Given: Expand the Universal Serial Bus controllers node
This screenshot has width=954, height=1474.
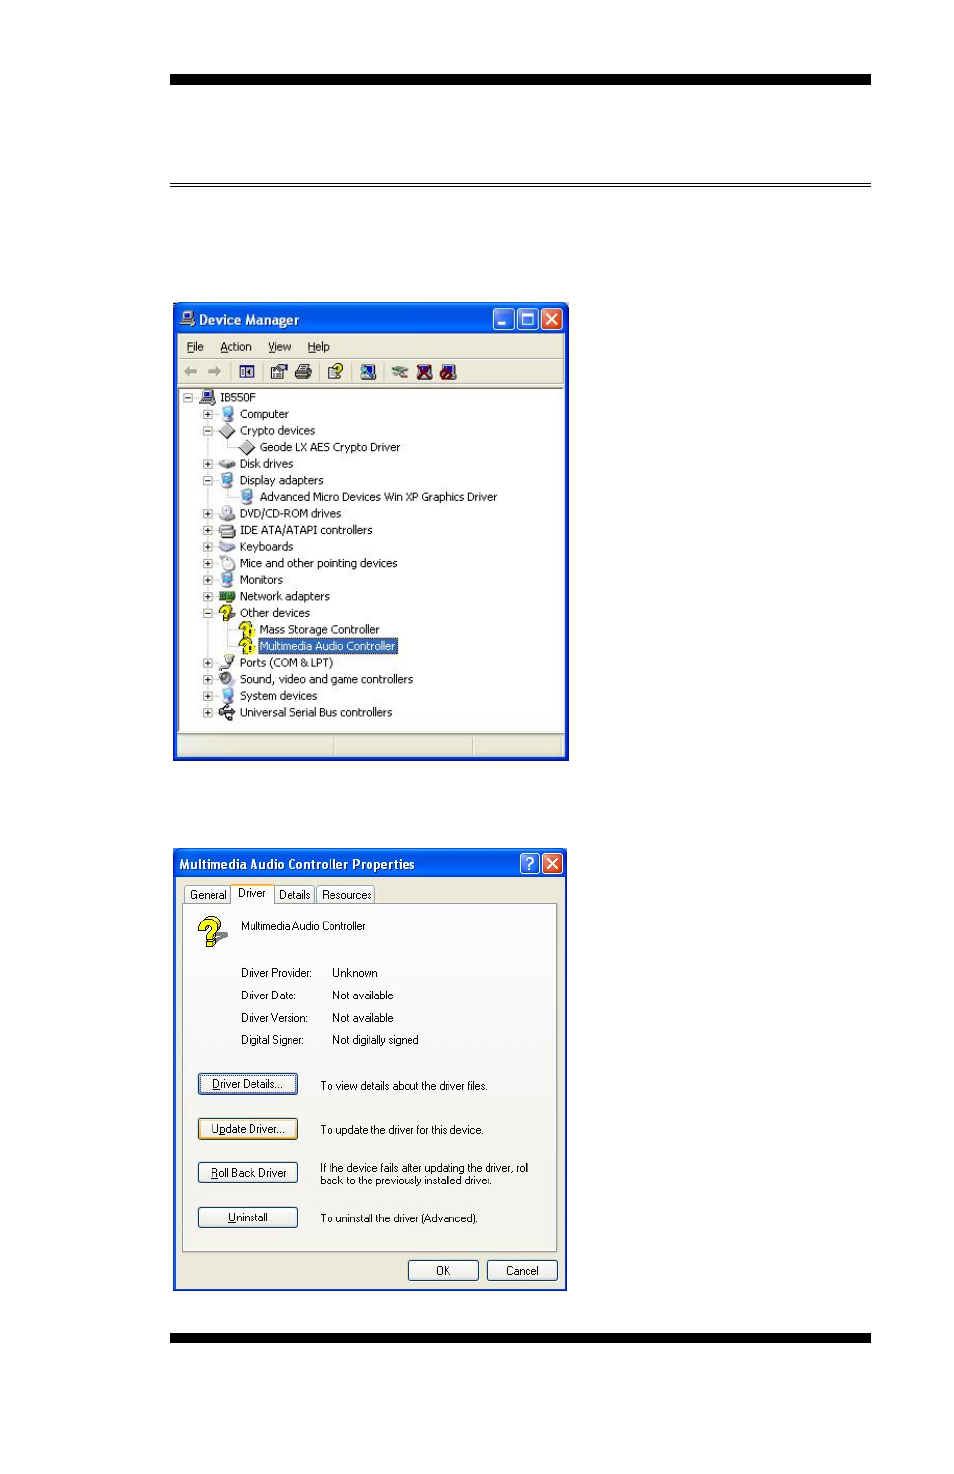Looking at the screenshot, I should coord(208,713).
